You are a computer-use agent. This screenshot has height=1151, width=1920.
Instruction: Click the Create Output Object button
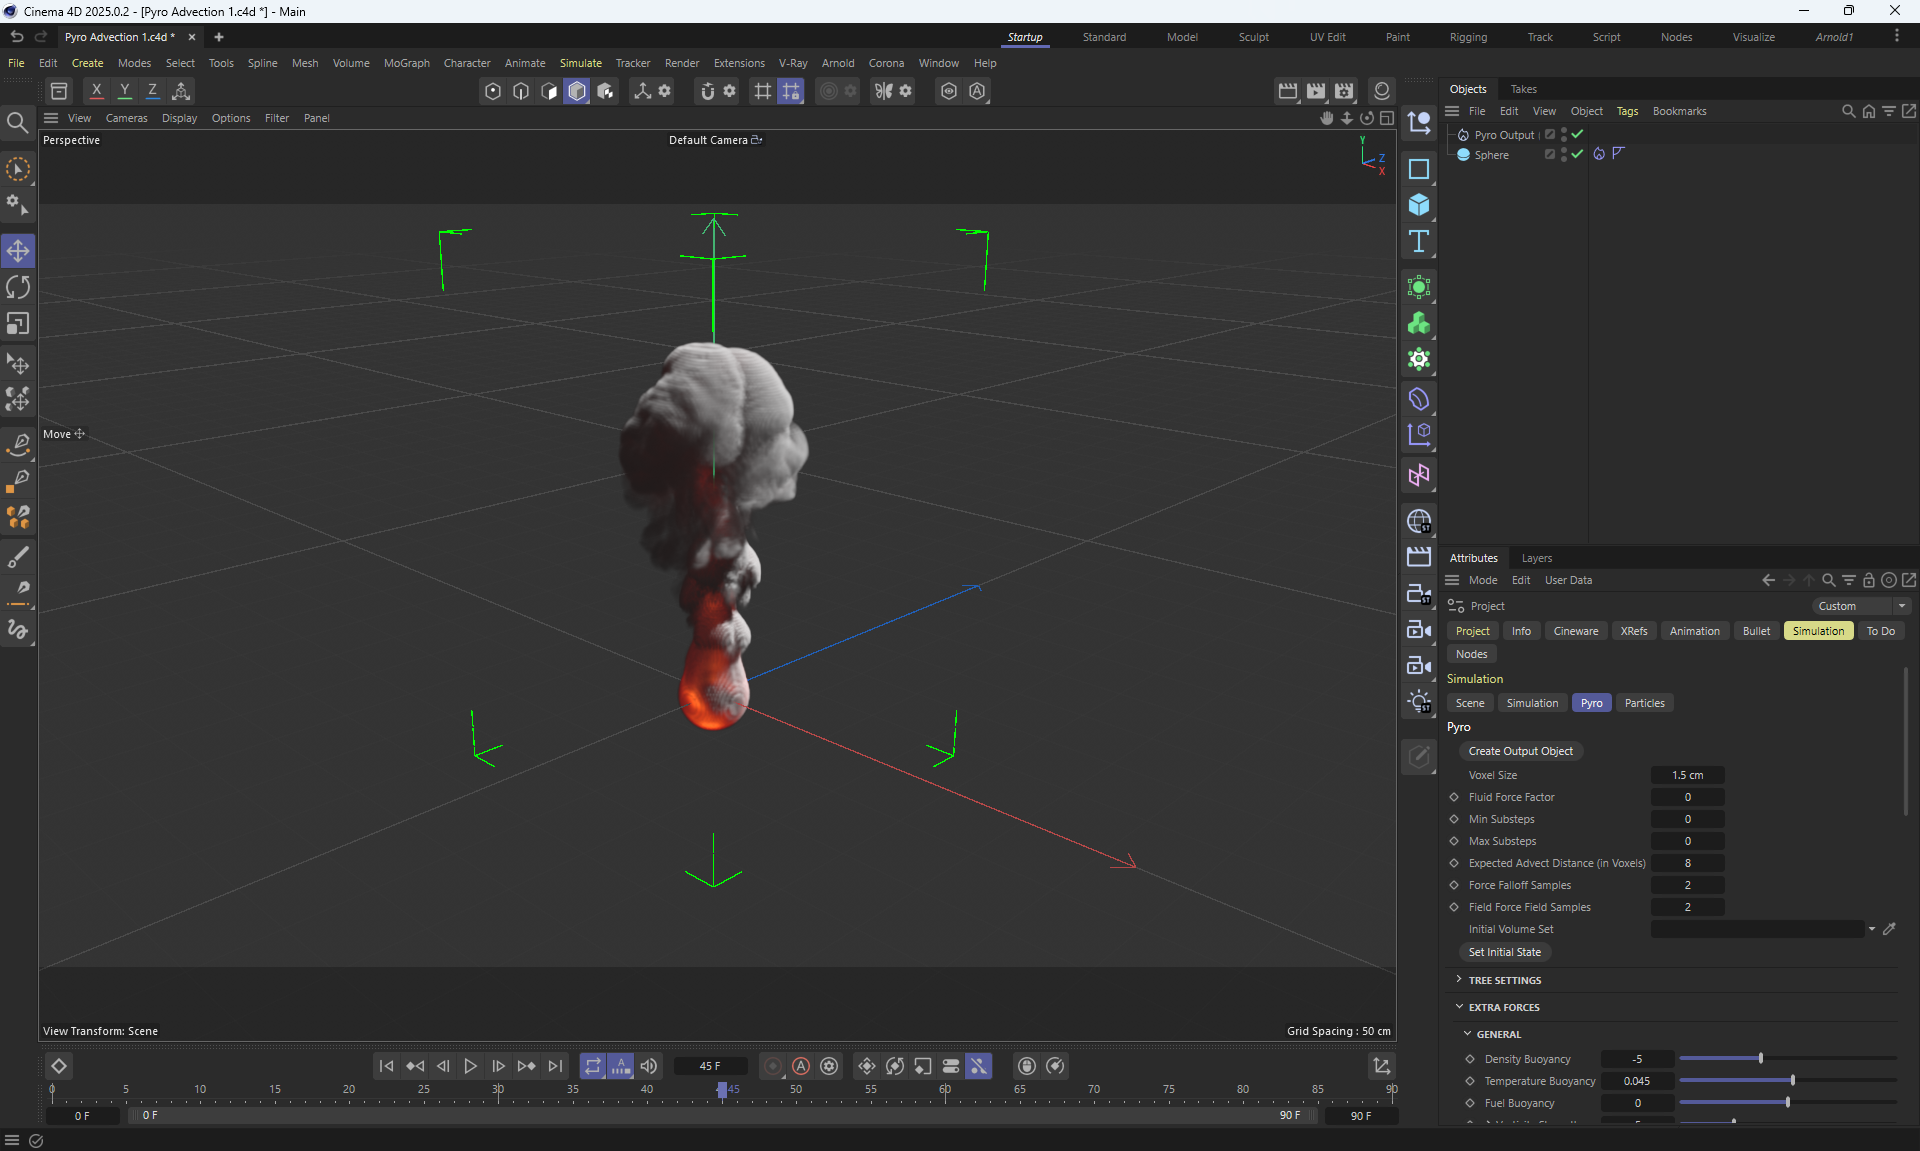pyautogui.click(x=1520, y=751)
